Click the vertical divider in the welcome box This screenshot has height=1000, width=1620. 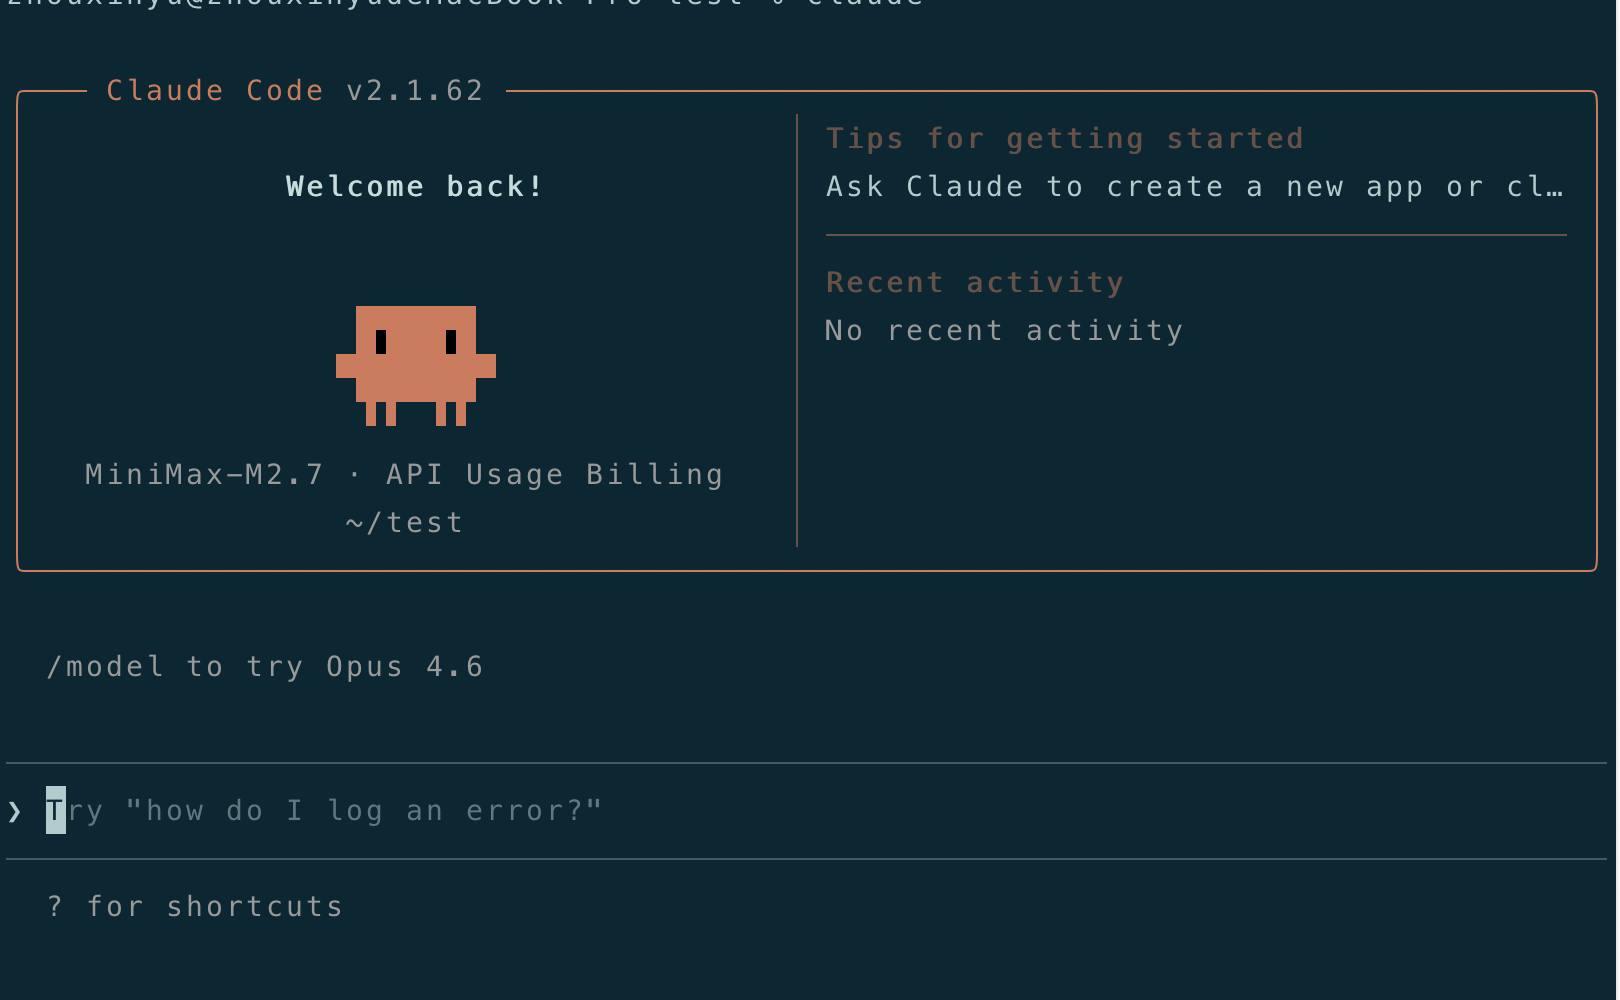coord(797,330)
